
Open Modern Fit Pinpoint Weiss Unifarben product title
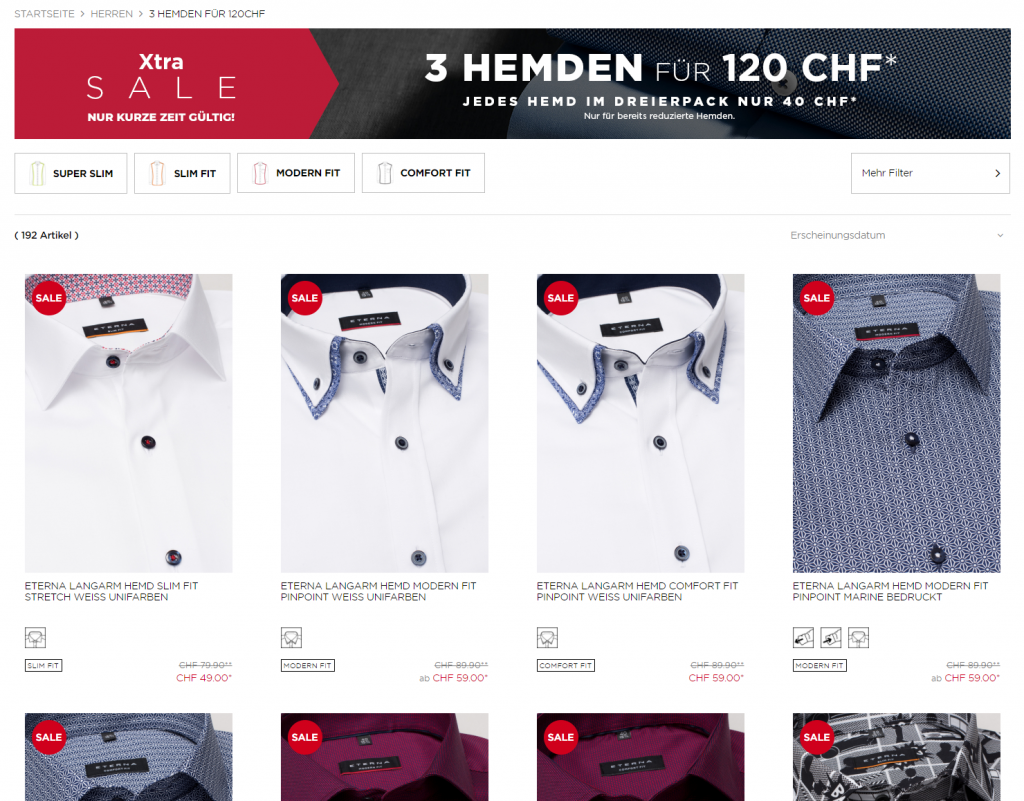pyautogui.click(x=379, y=591)
